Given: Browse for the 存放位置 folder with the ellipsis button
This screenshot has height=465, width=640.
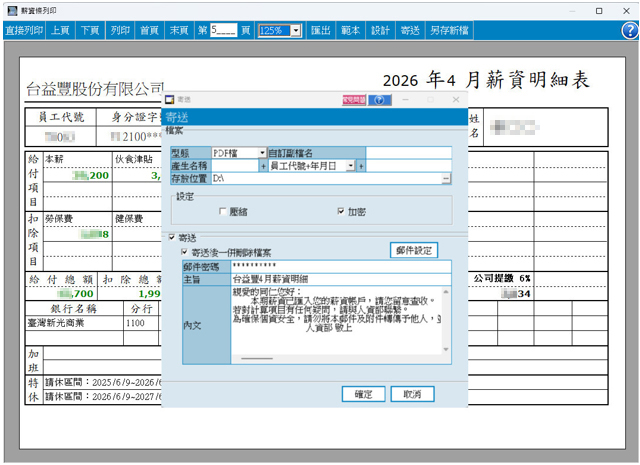Looking at the screenshot, I should pos(447,178).
